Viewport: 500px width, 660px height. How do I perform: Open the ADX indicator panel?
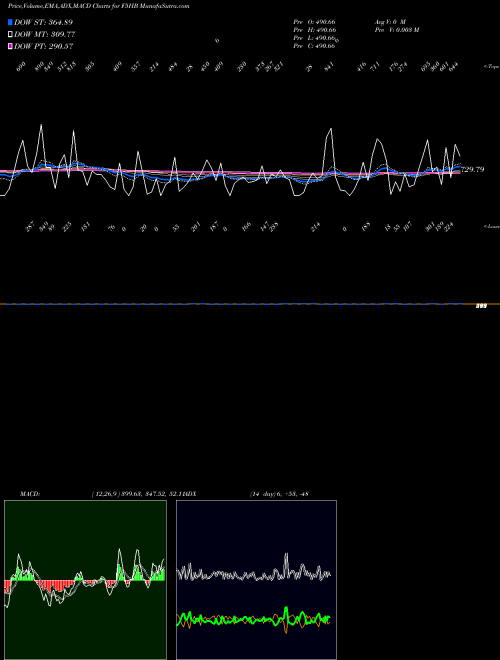tap(256, 580)
